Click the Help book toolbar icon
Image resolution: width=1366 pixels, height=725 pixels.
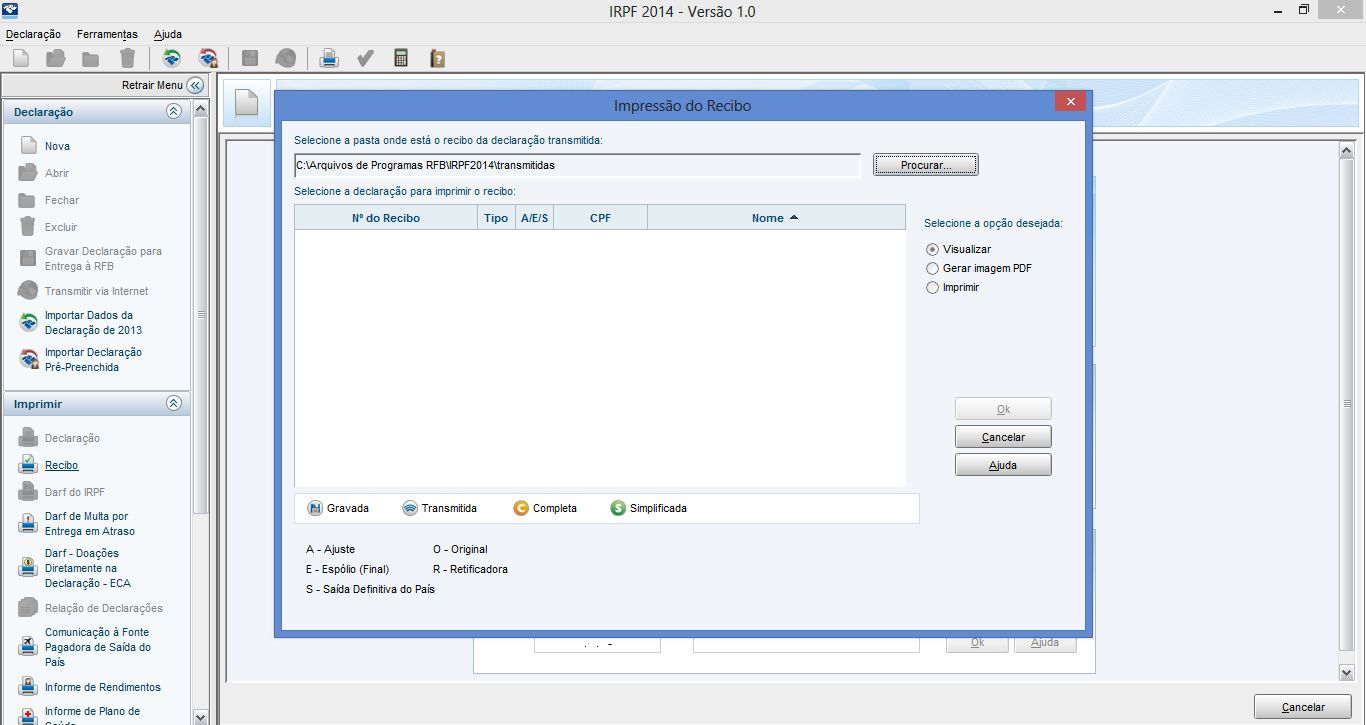coord(437,59)
